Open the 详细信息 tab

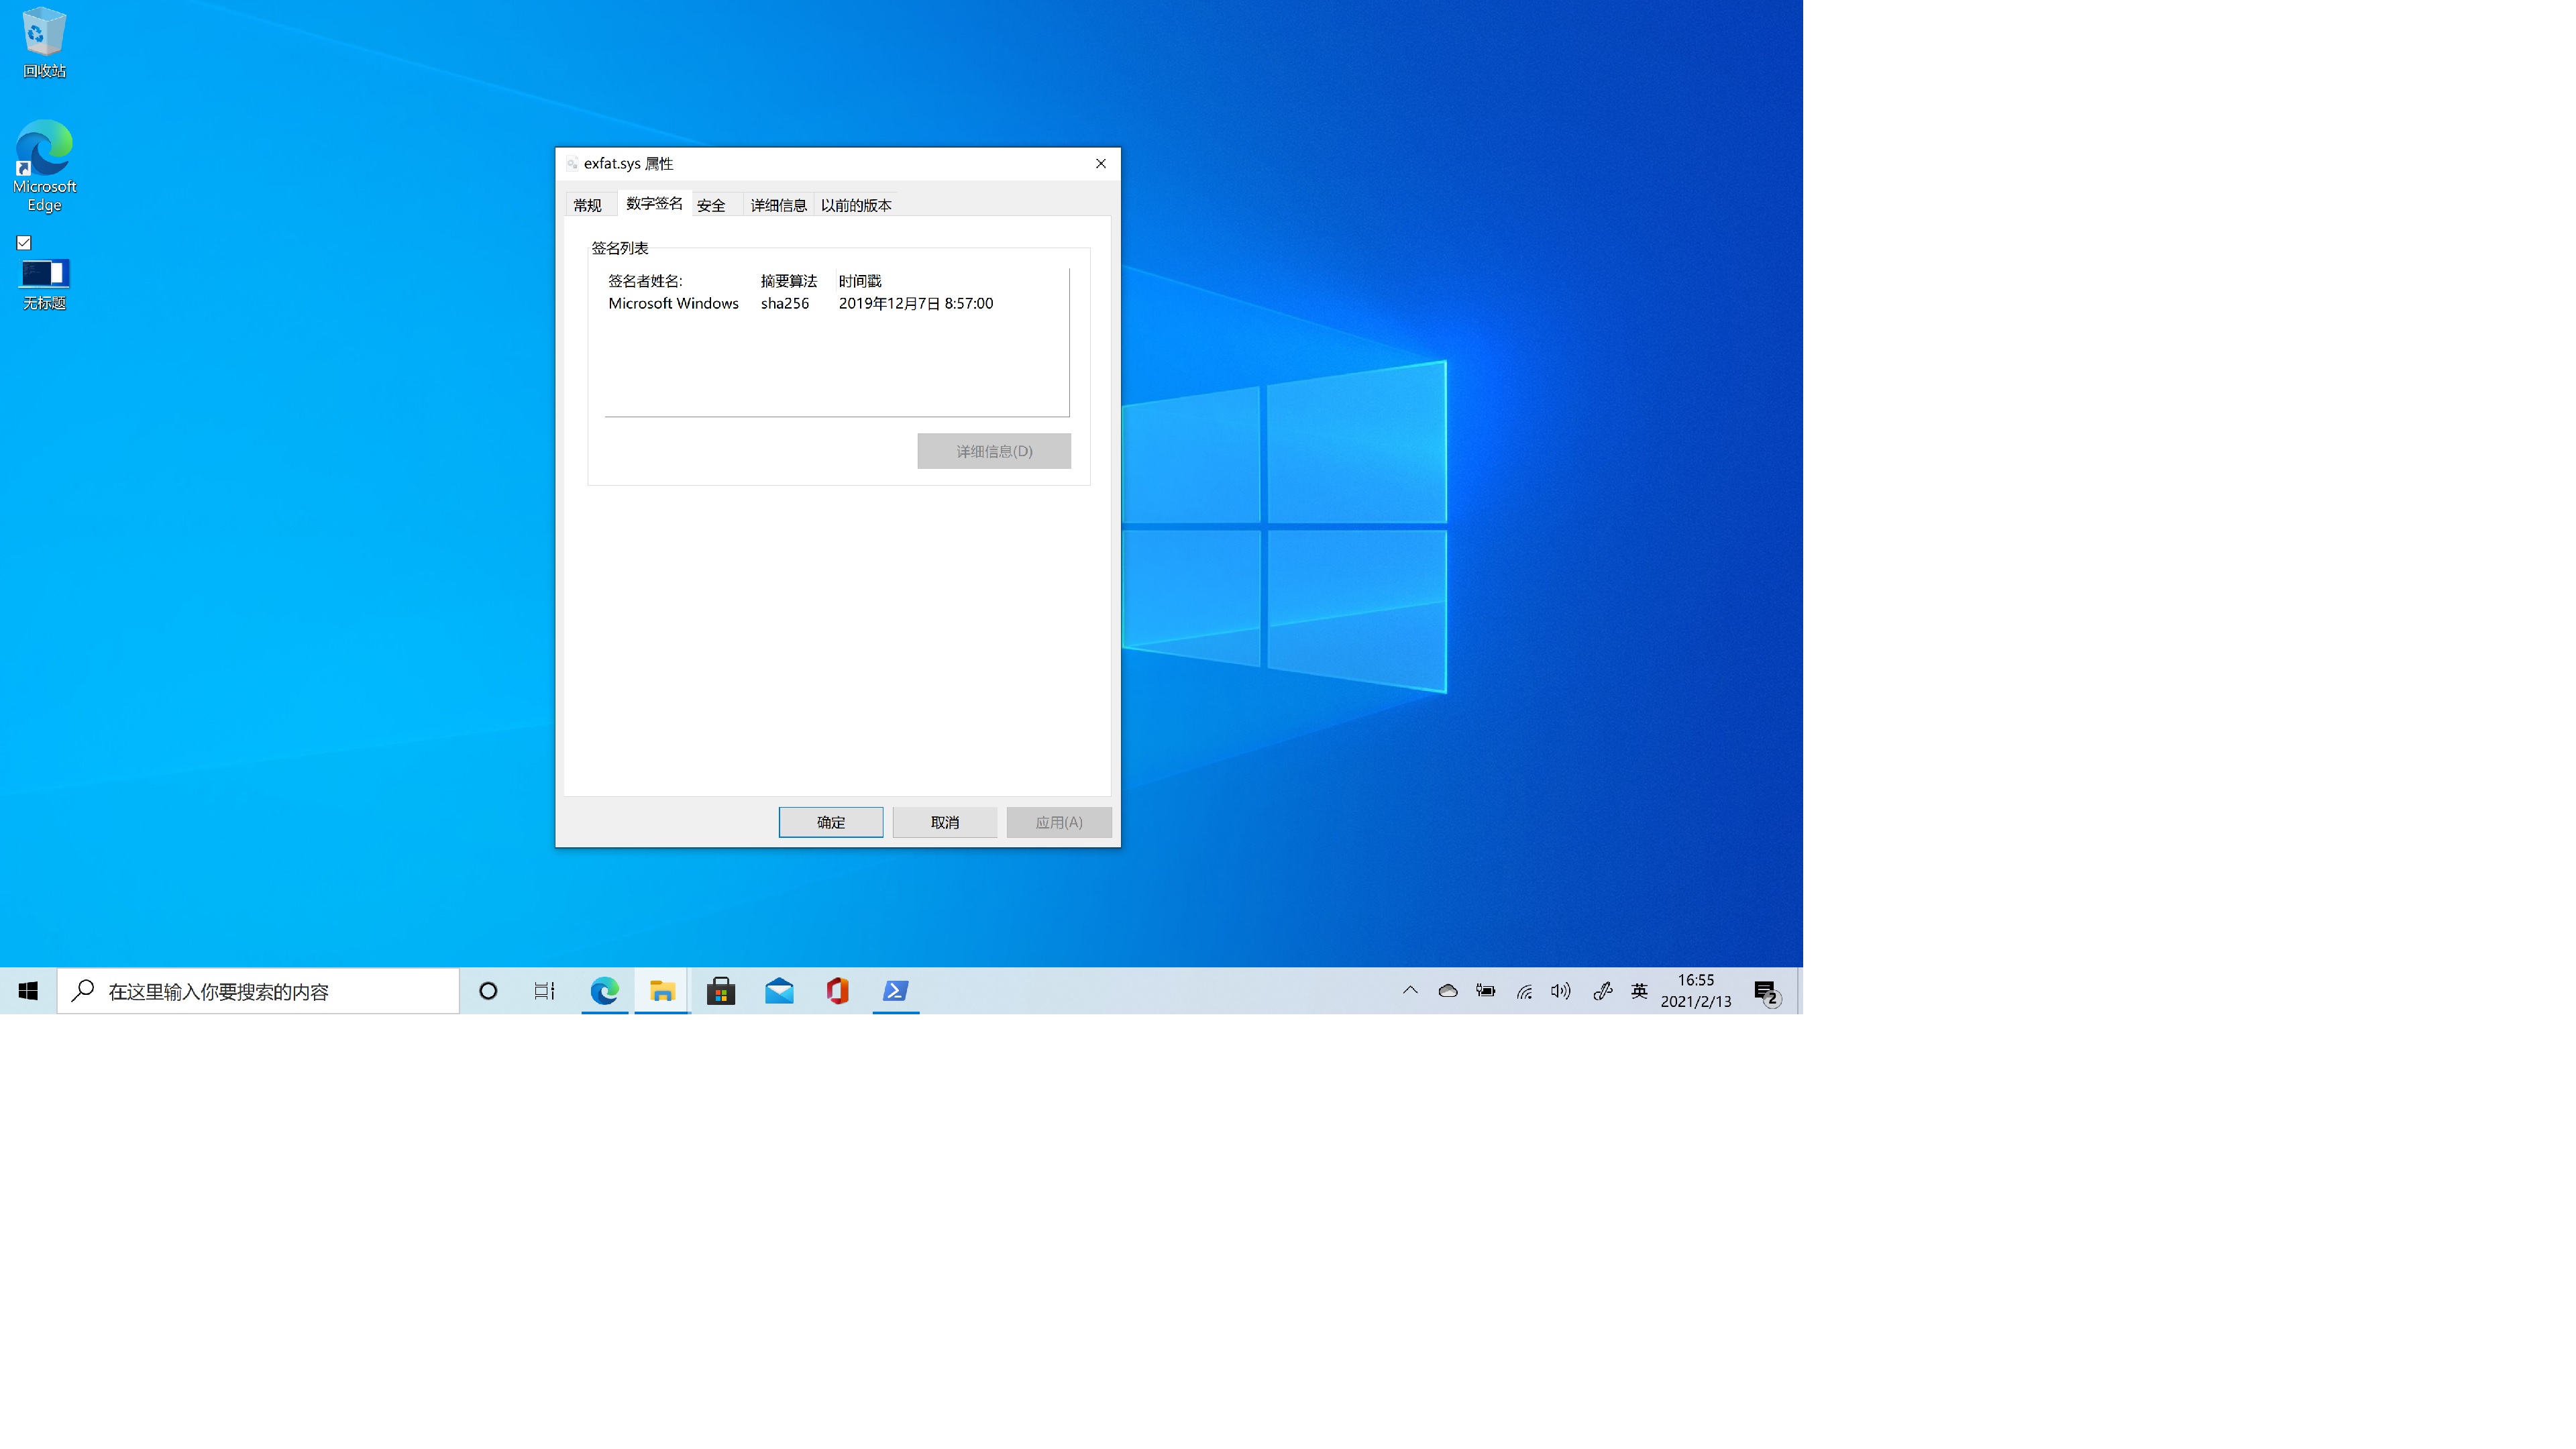778,205
